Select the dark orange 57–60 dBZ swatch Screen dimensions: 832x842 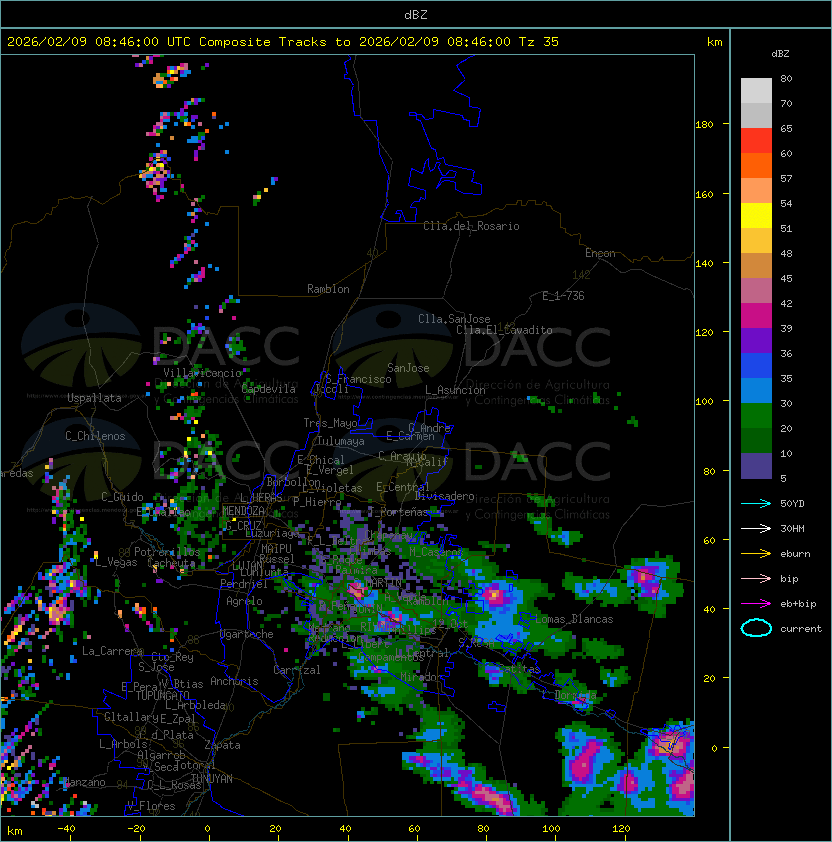tap(756, 165)
